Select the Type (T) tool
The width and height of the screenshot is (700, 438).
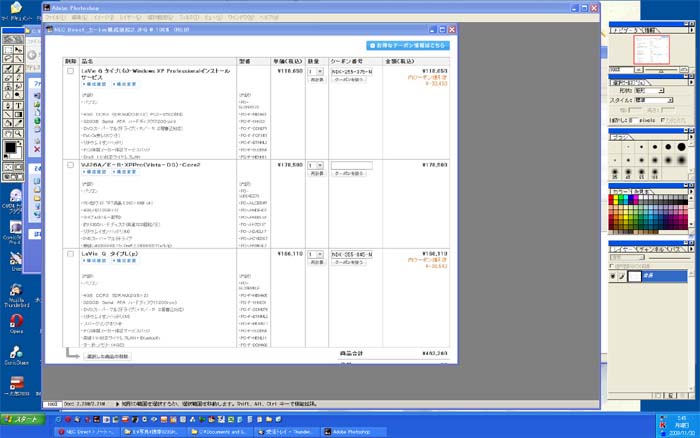[x=18, y=106]
